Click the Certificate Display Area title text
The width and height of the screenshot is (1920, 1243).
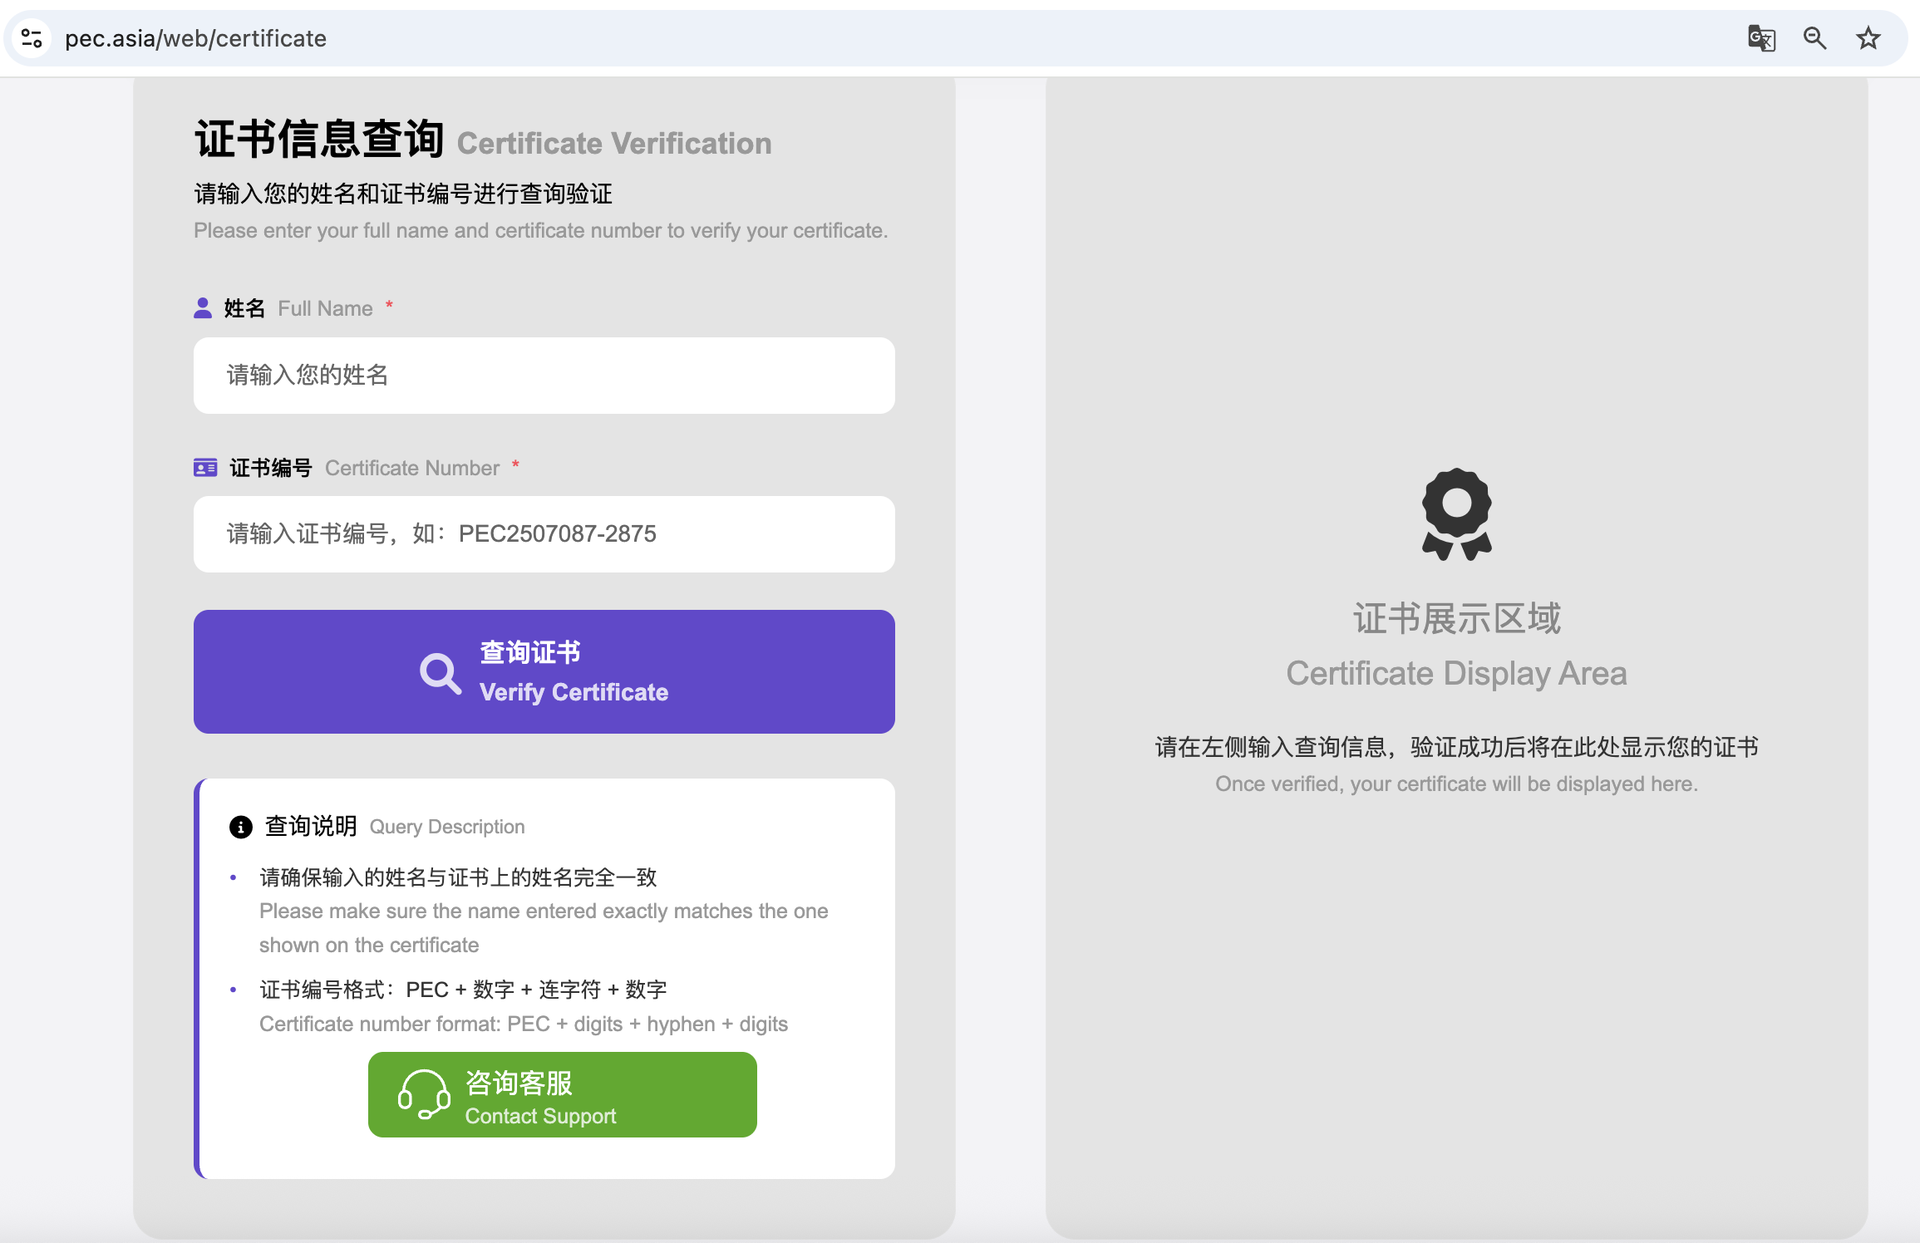click(1456, 673)
